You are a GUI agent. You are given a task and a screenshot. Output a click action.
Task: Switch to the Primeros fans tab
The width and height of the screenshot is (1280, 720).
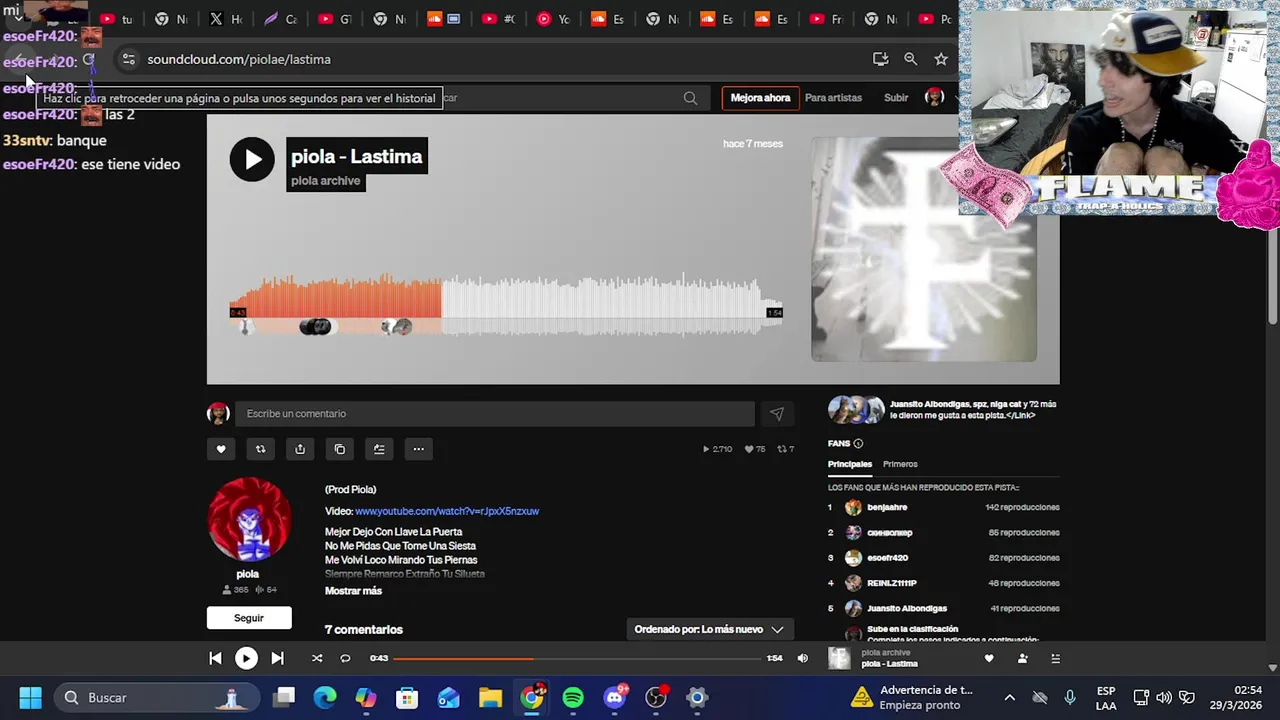(900, 464)
